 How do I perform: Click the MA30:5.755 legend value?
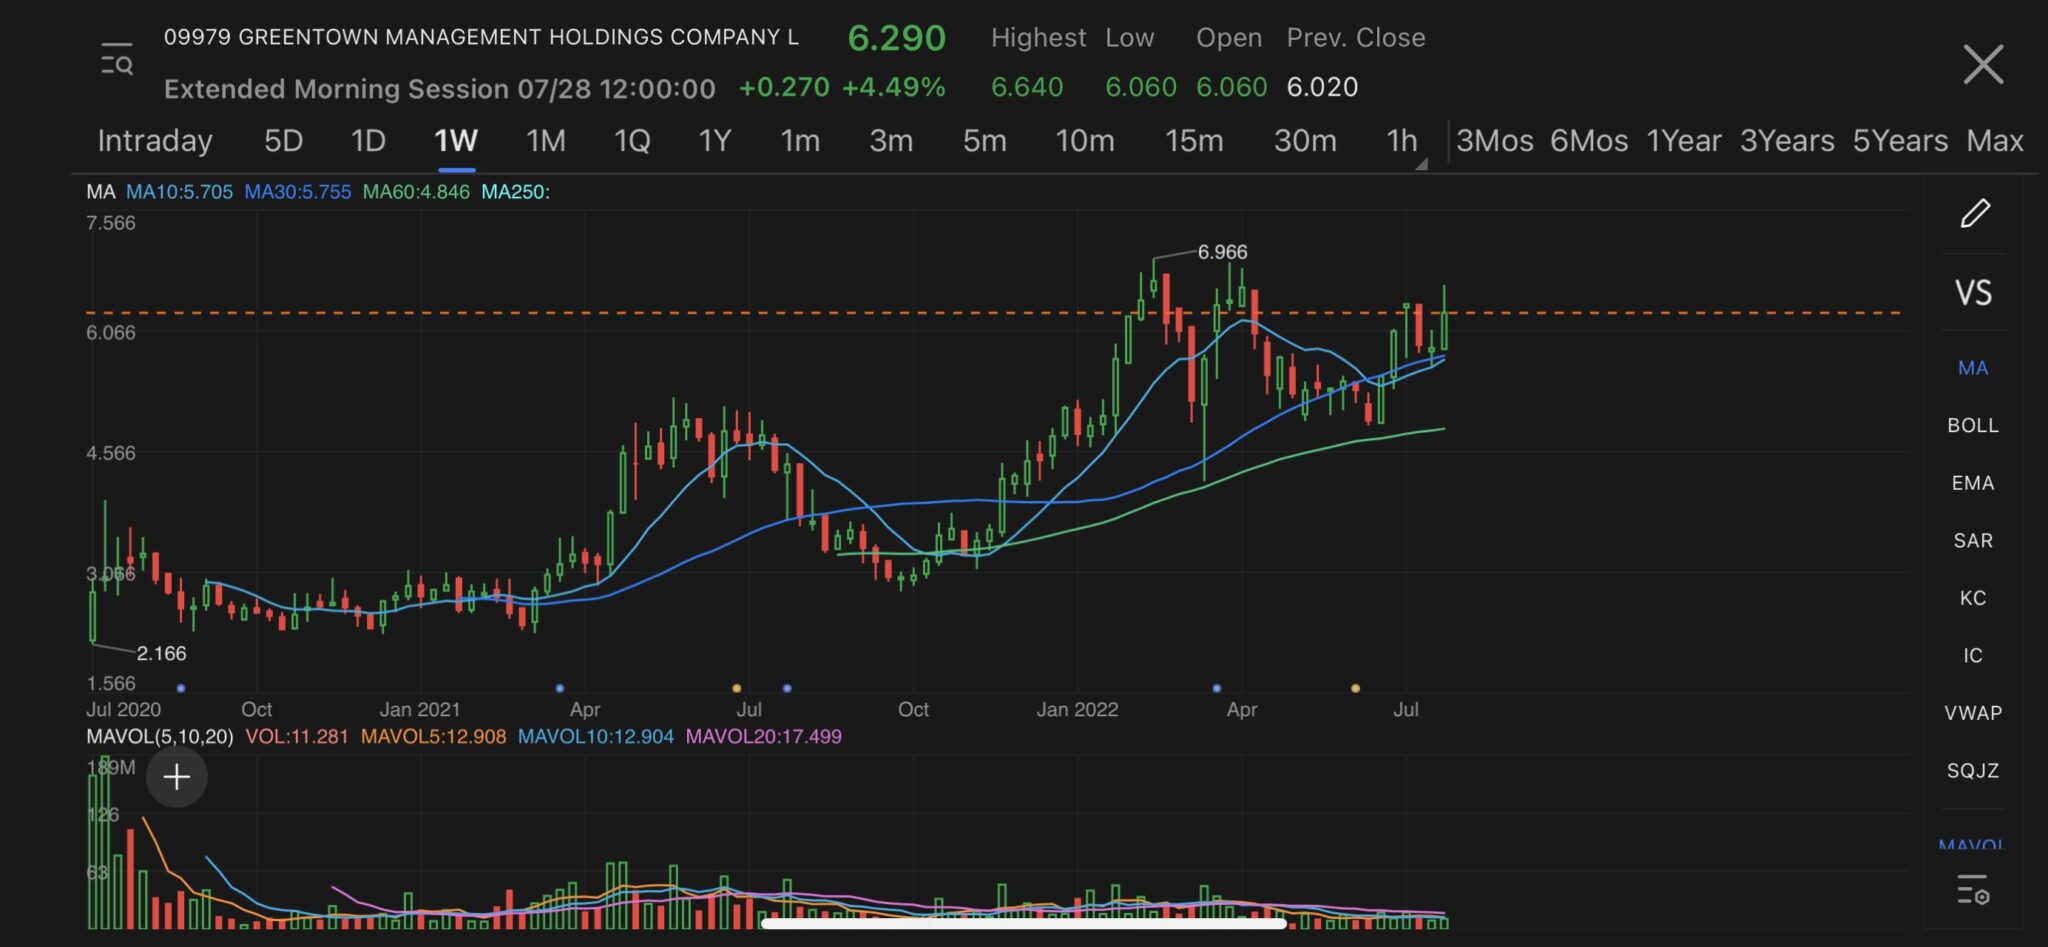pyautogui.click(x=298, y=192)
